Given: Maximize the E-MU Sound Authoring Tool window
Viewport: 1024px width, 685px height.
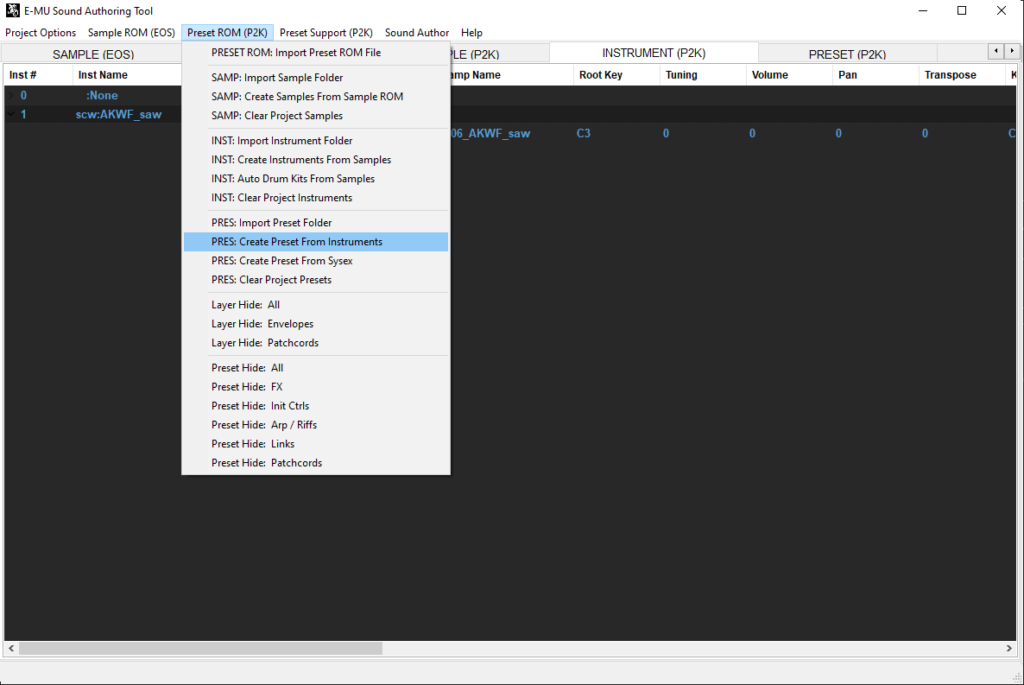Looking at the screenshot, I should click(962, 10).
